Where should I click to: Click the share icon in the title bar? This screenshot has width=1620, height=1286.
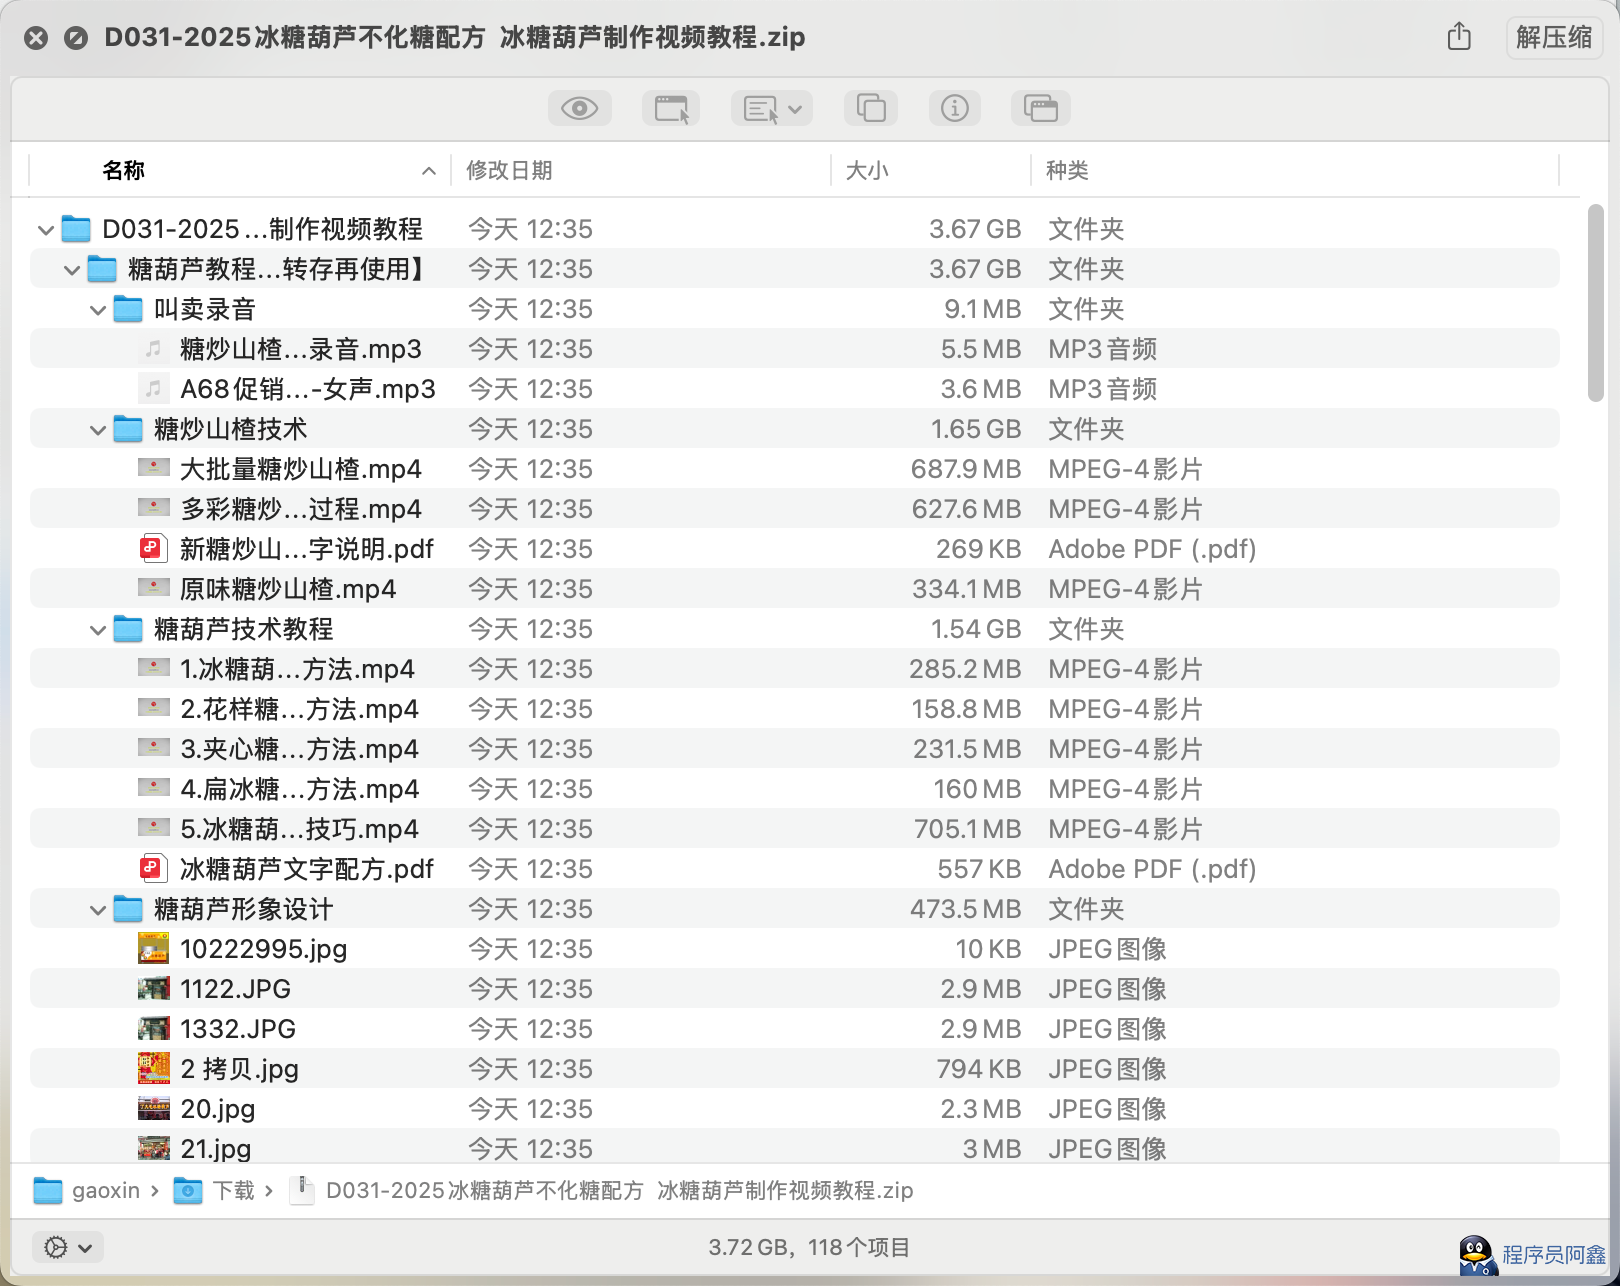click(1459, 37)
